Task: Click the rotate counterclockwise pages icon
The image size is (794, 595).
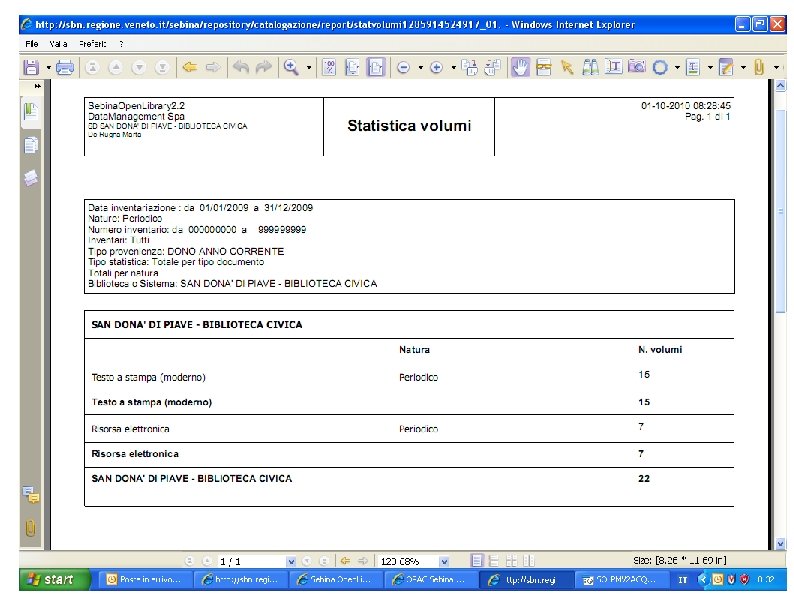Action: click(x=492, y=67)
